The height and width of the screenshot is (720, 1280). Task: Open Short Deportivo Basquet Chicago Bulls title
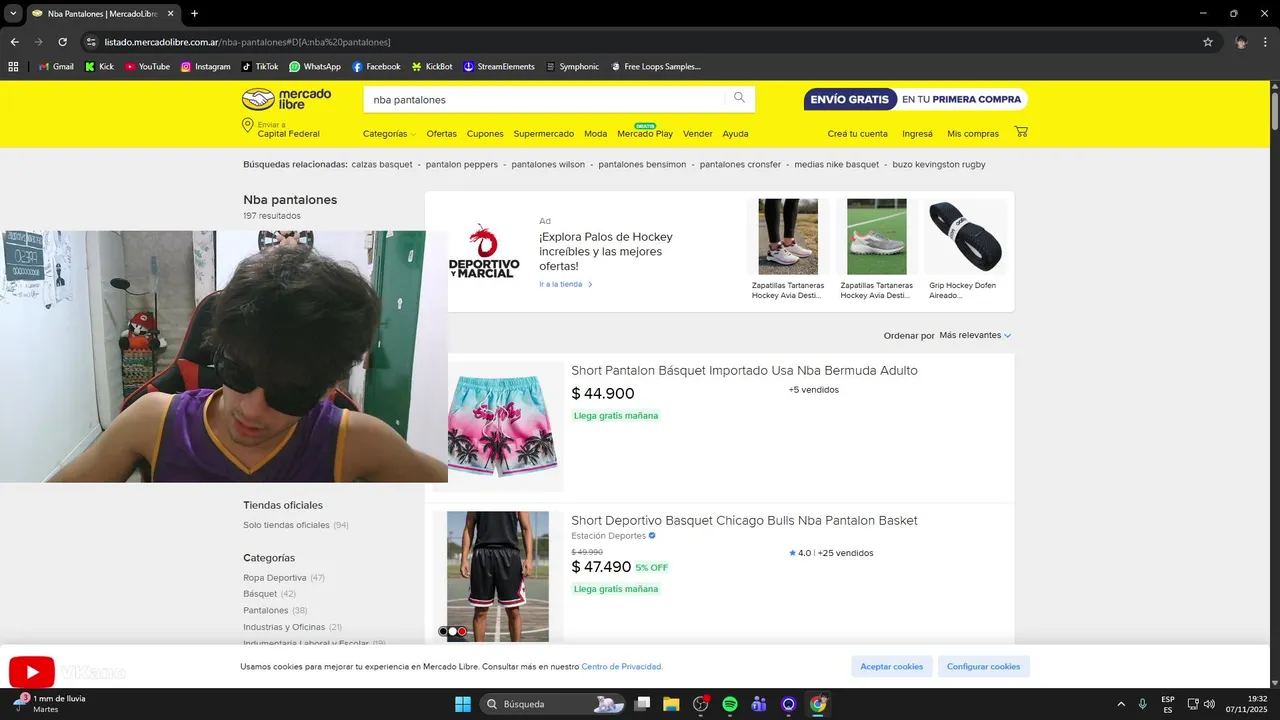tap(744, 520)
